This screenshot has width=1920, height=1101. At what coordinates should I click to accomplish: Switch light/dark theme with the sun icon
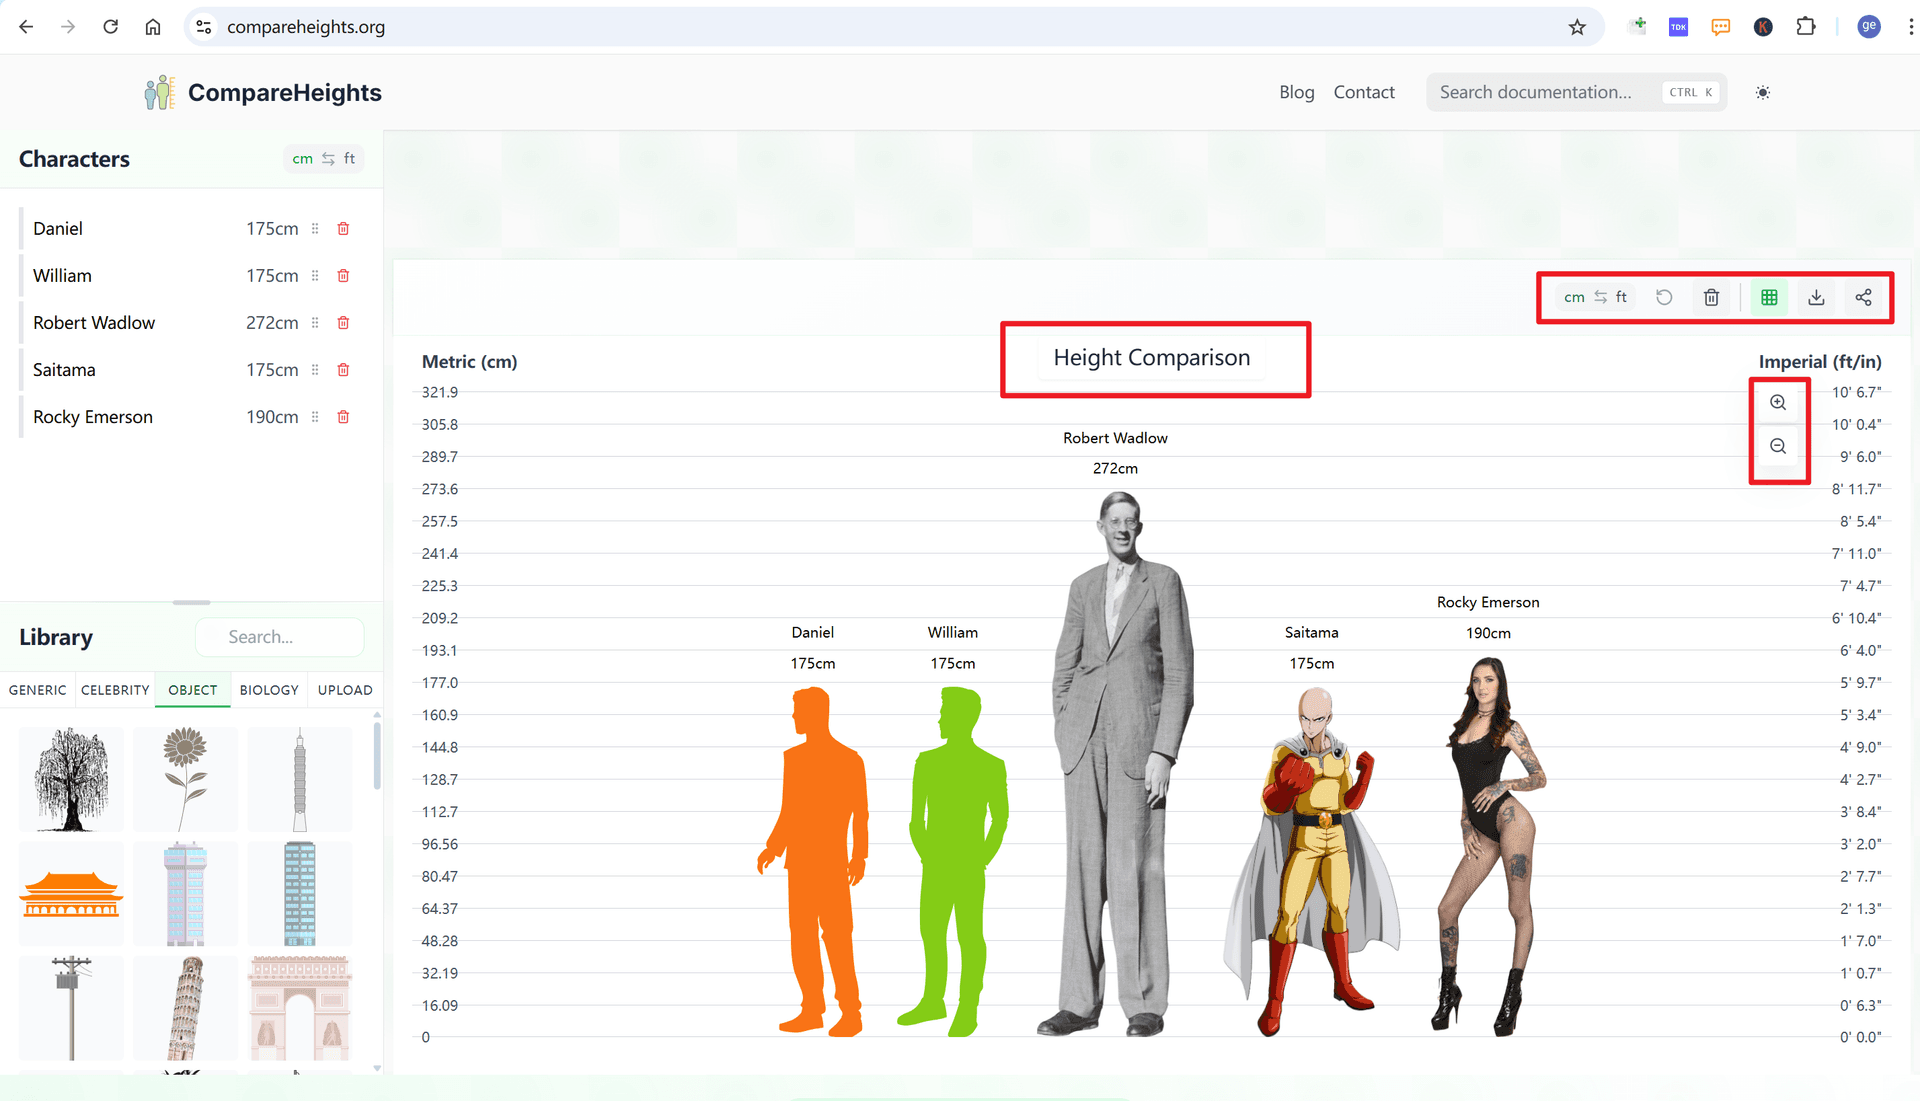click(1762, 92)
